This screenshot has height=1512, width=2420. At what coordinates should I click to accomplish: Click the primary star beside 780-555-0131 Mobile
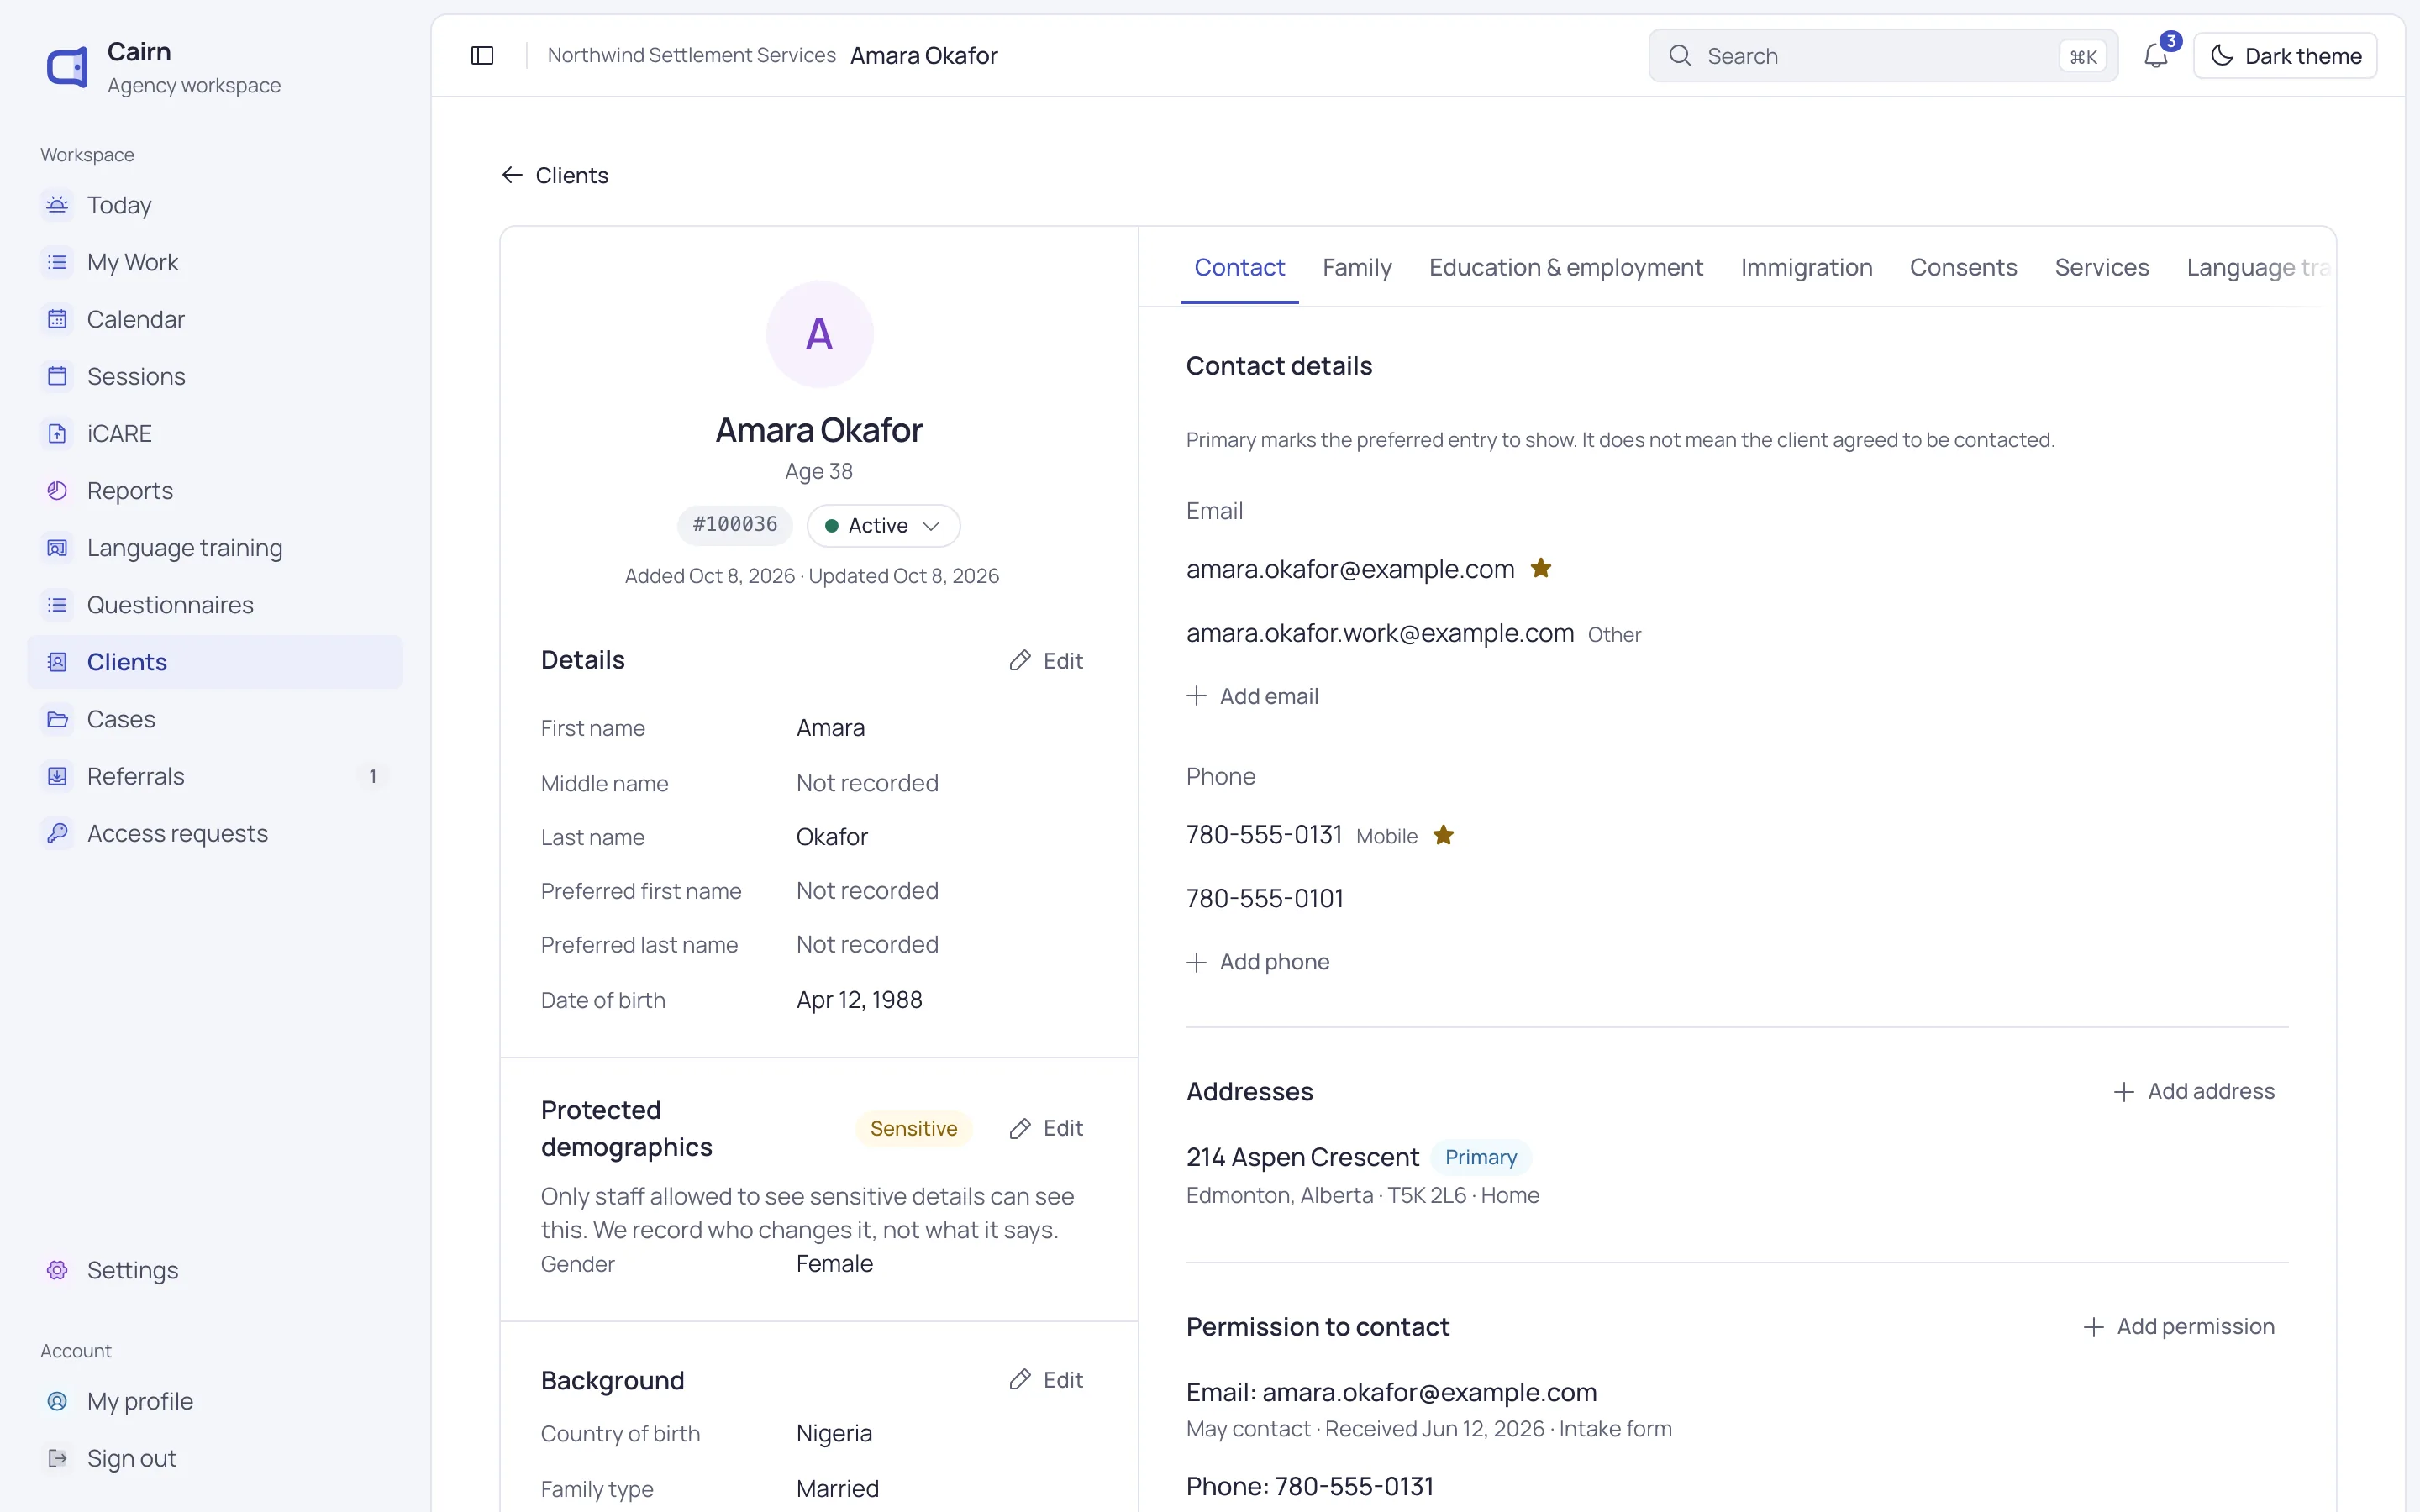tap(1443, 835)
